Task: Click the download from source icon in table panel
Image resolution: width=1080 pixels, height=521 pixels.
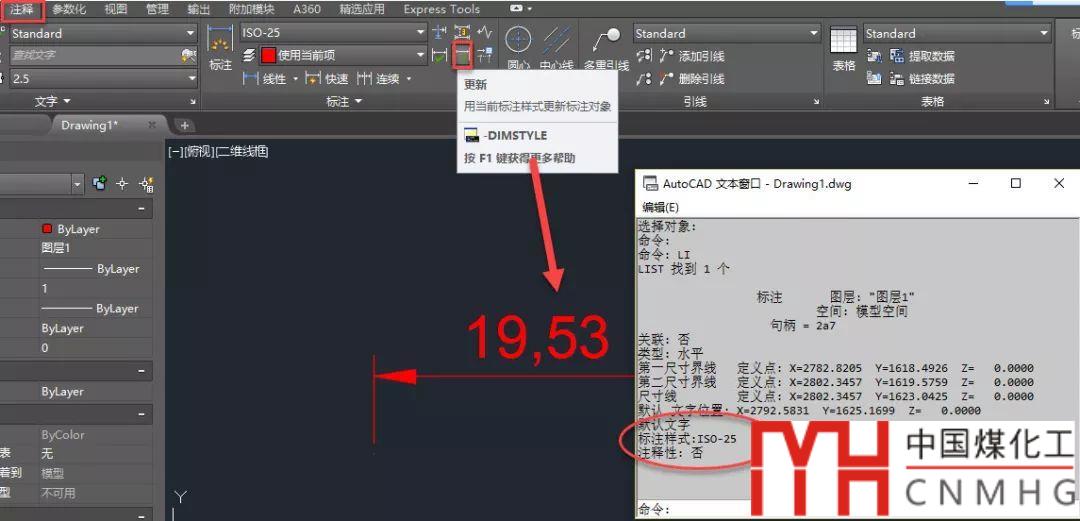Action: point(874,57)
